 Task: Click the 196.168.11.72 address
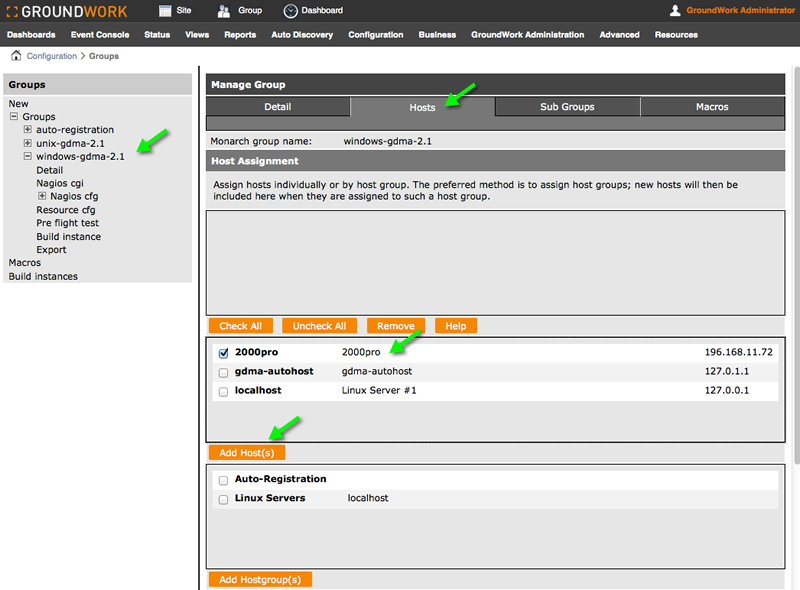click(x=739, y=352)
